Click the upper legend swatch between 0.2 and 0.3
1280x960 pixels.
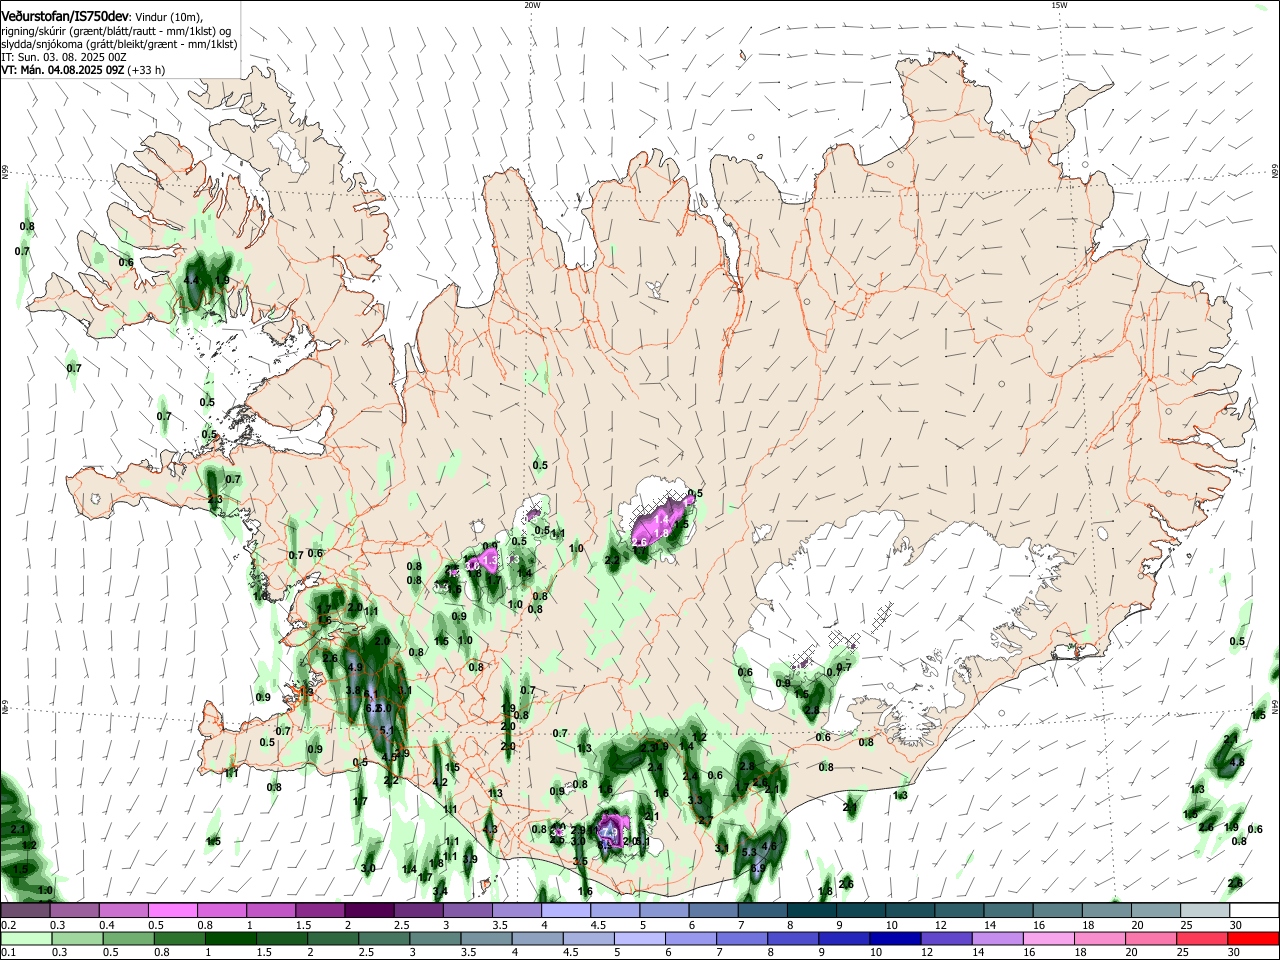pyautogui.click(x=25, y=910)
